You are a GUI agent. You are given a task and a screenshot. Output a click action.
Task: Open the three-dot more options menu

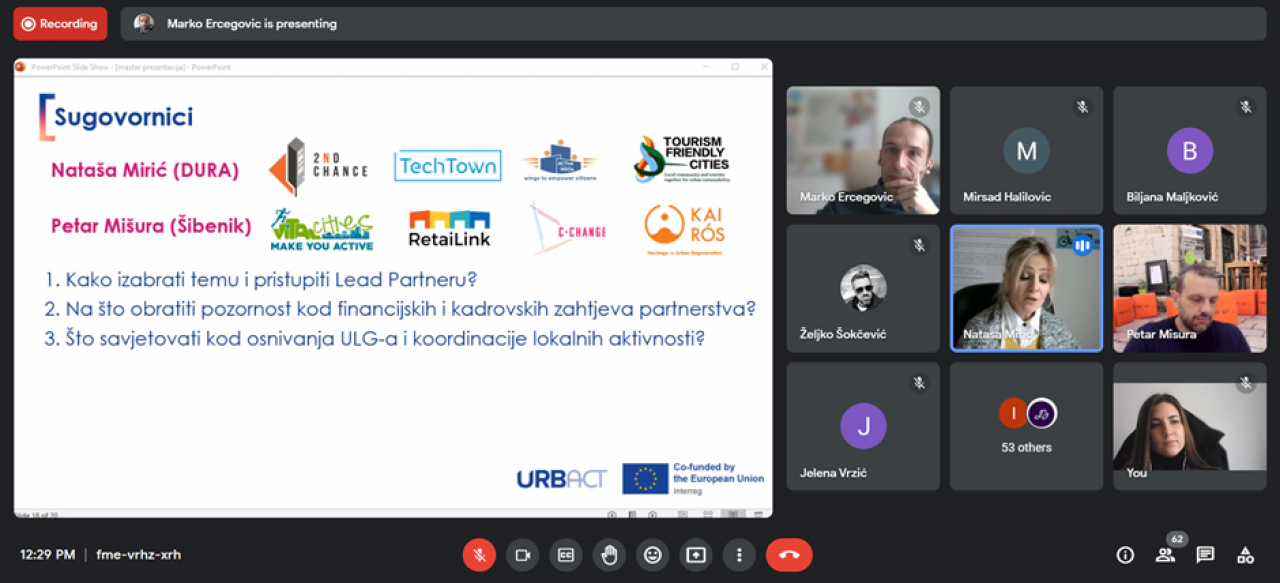click(x=739, y=555)
